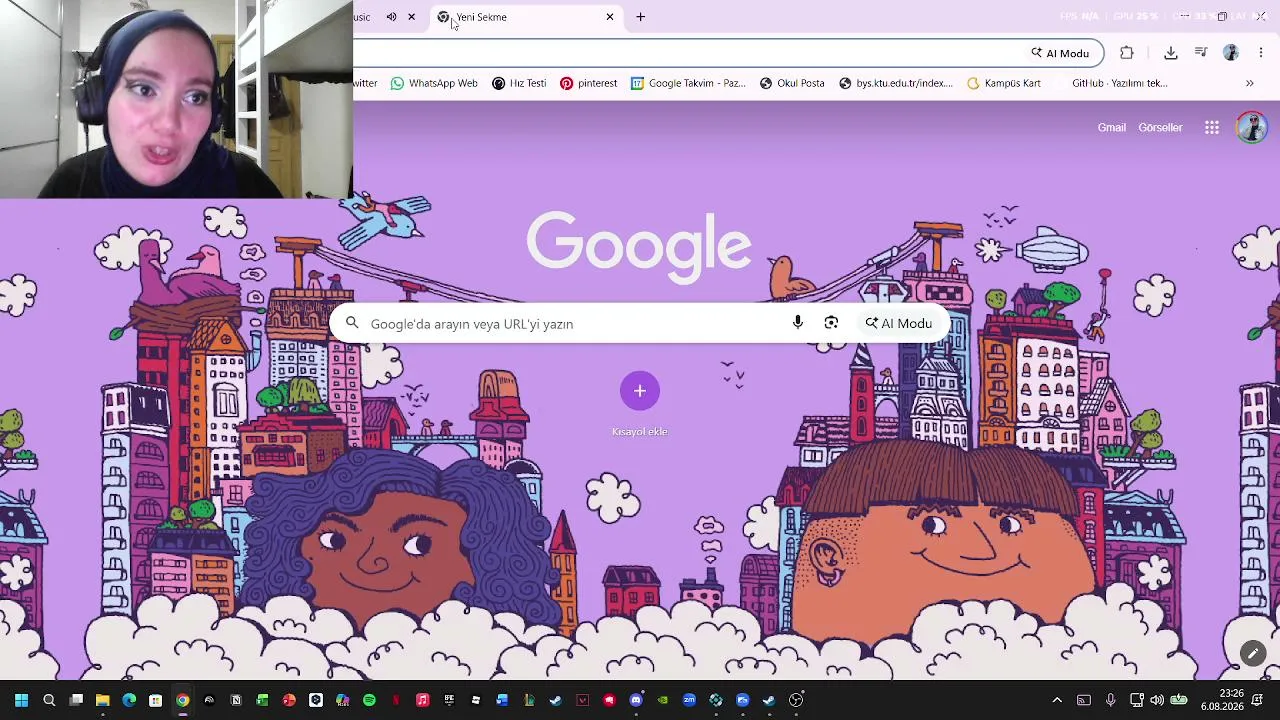Open Hız Testi bookmark
The width and height of the screenshot is (1280, 720).
click(519, 83)
